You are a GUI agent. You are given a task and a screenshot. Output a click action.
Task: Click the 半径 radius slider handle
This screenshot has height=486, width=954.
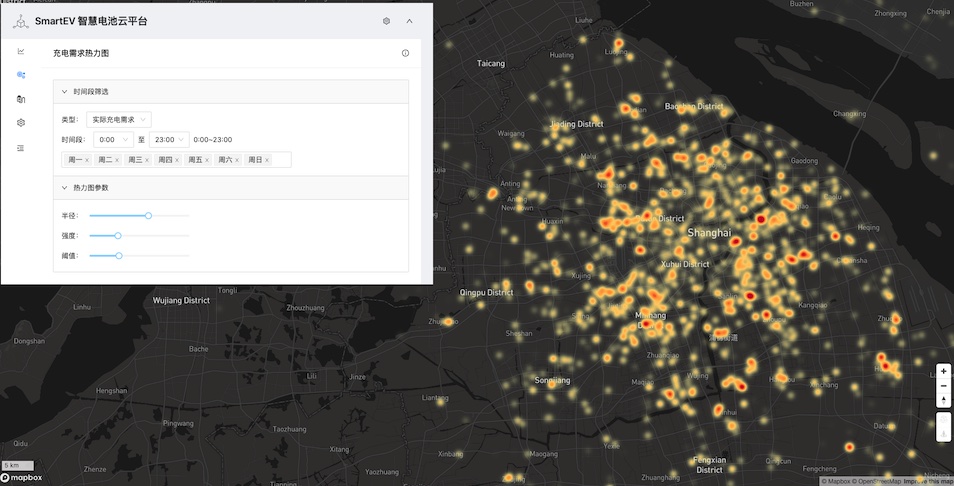point(148,216)
